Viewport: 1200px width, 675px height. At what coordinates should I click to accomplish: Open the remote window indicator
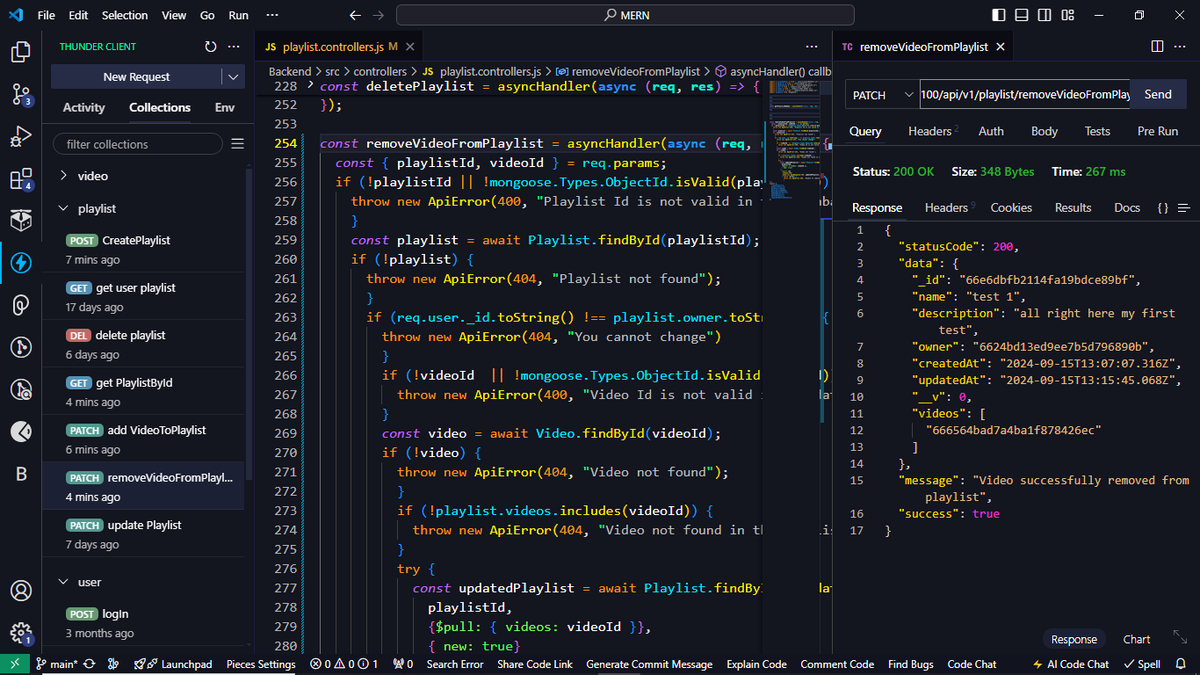pos(14,664)
